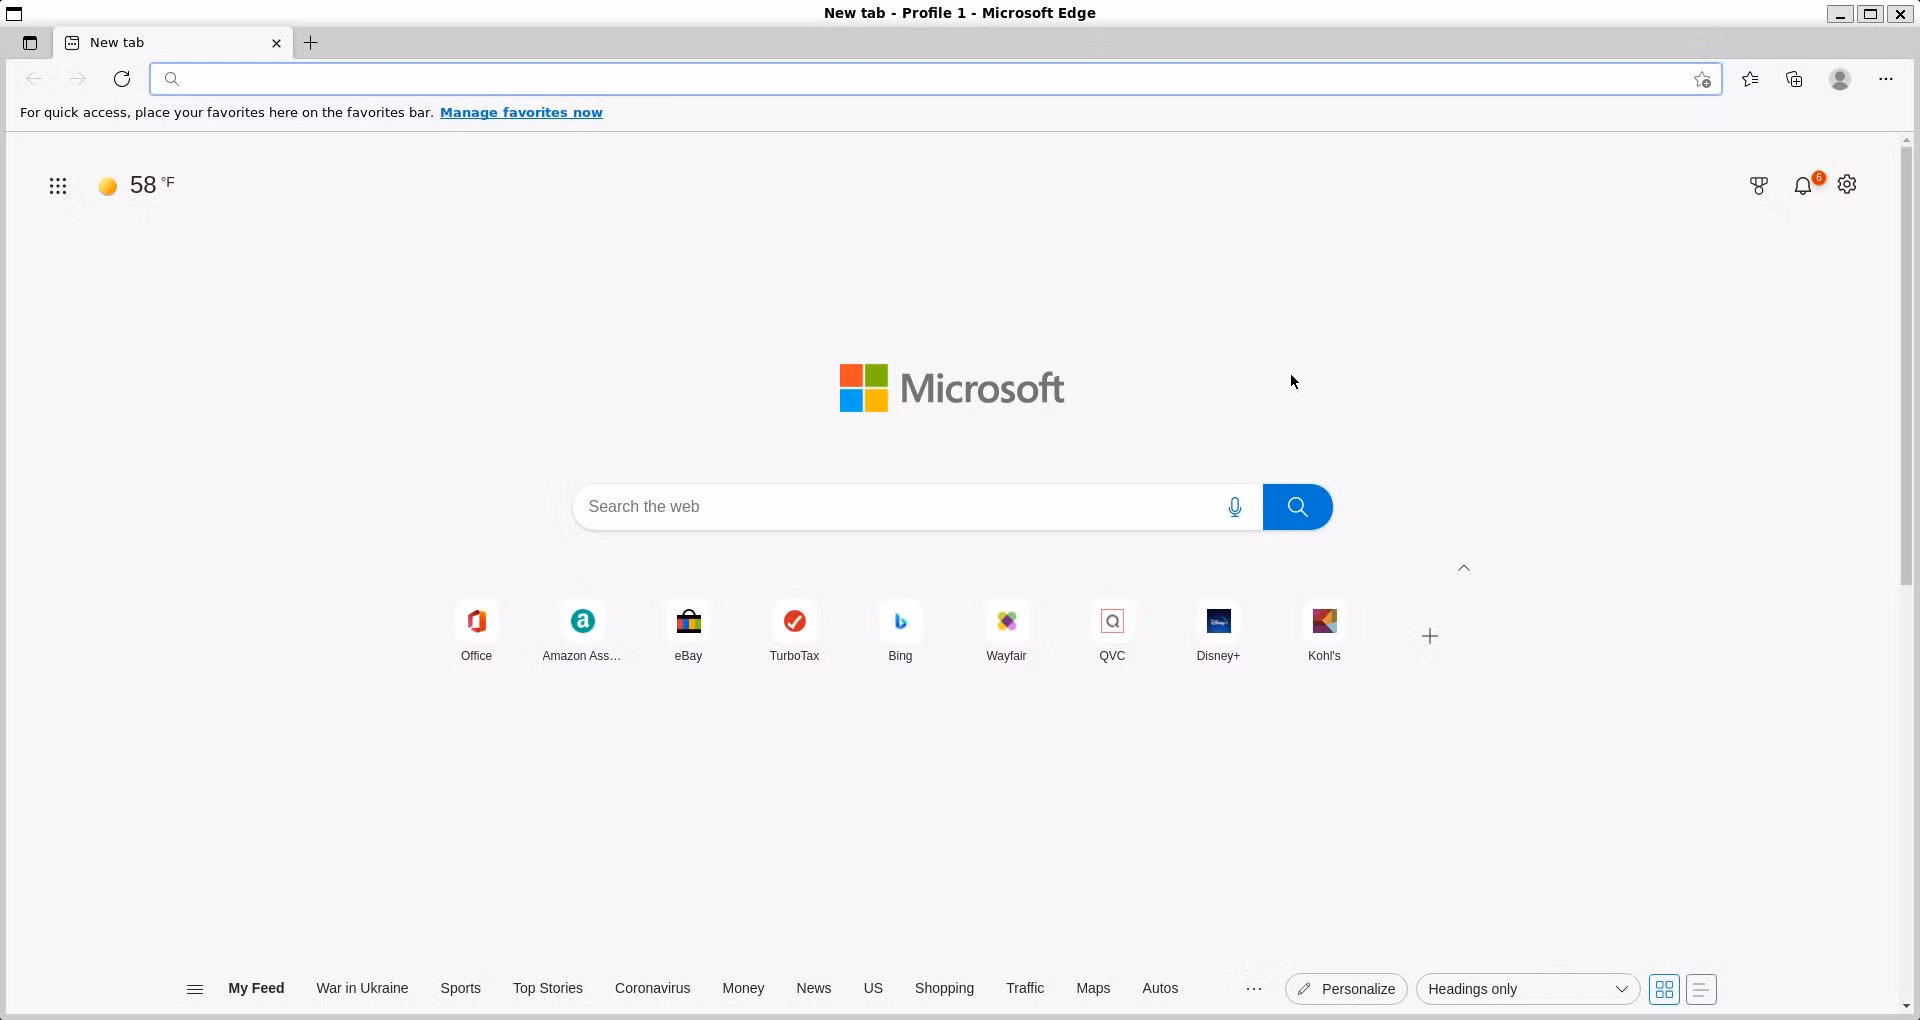1920x1020 pixels.
Task: Click the vertical scrollbar thumb
Action: [1907, 366]
